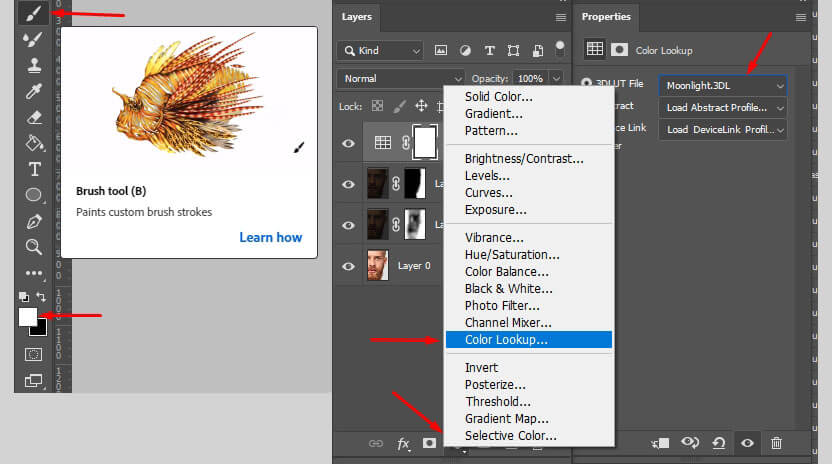Open the Normal blend mode dropdown
832x464 pixels.
click(x=401, y=79)
